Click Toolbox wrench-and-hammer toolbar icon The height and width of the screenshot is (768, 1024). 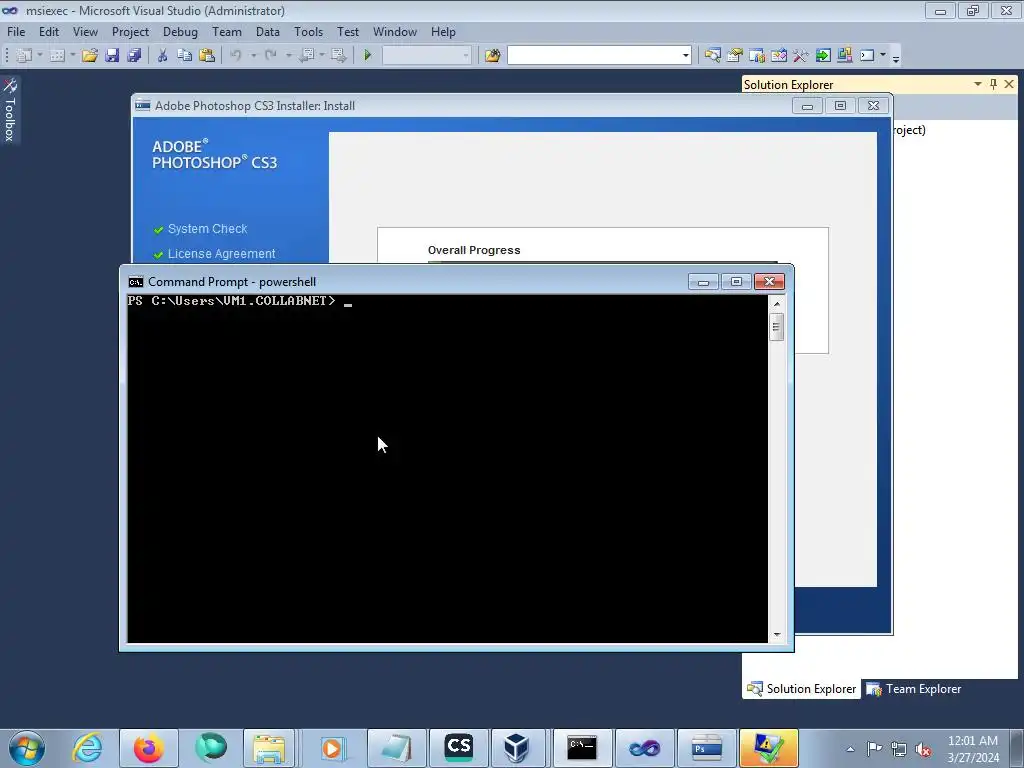pyautogui.click(x=801, y=56)
